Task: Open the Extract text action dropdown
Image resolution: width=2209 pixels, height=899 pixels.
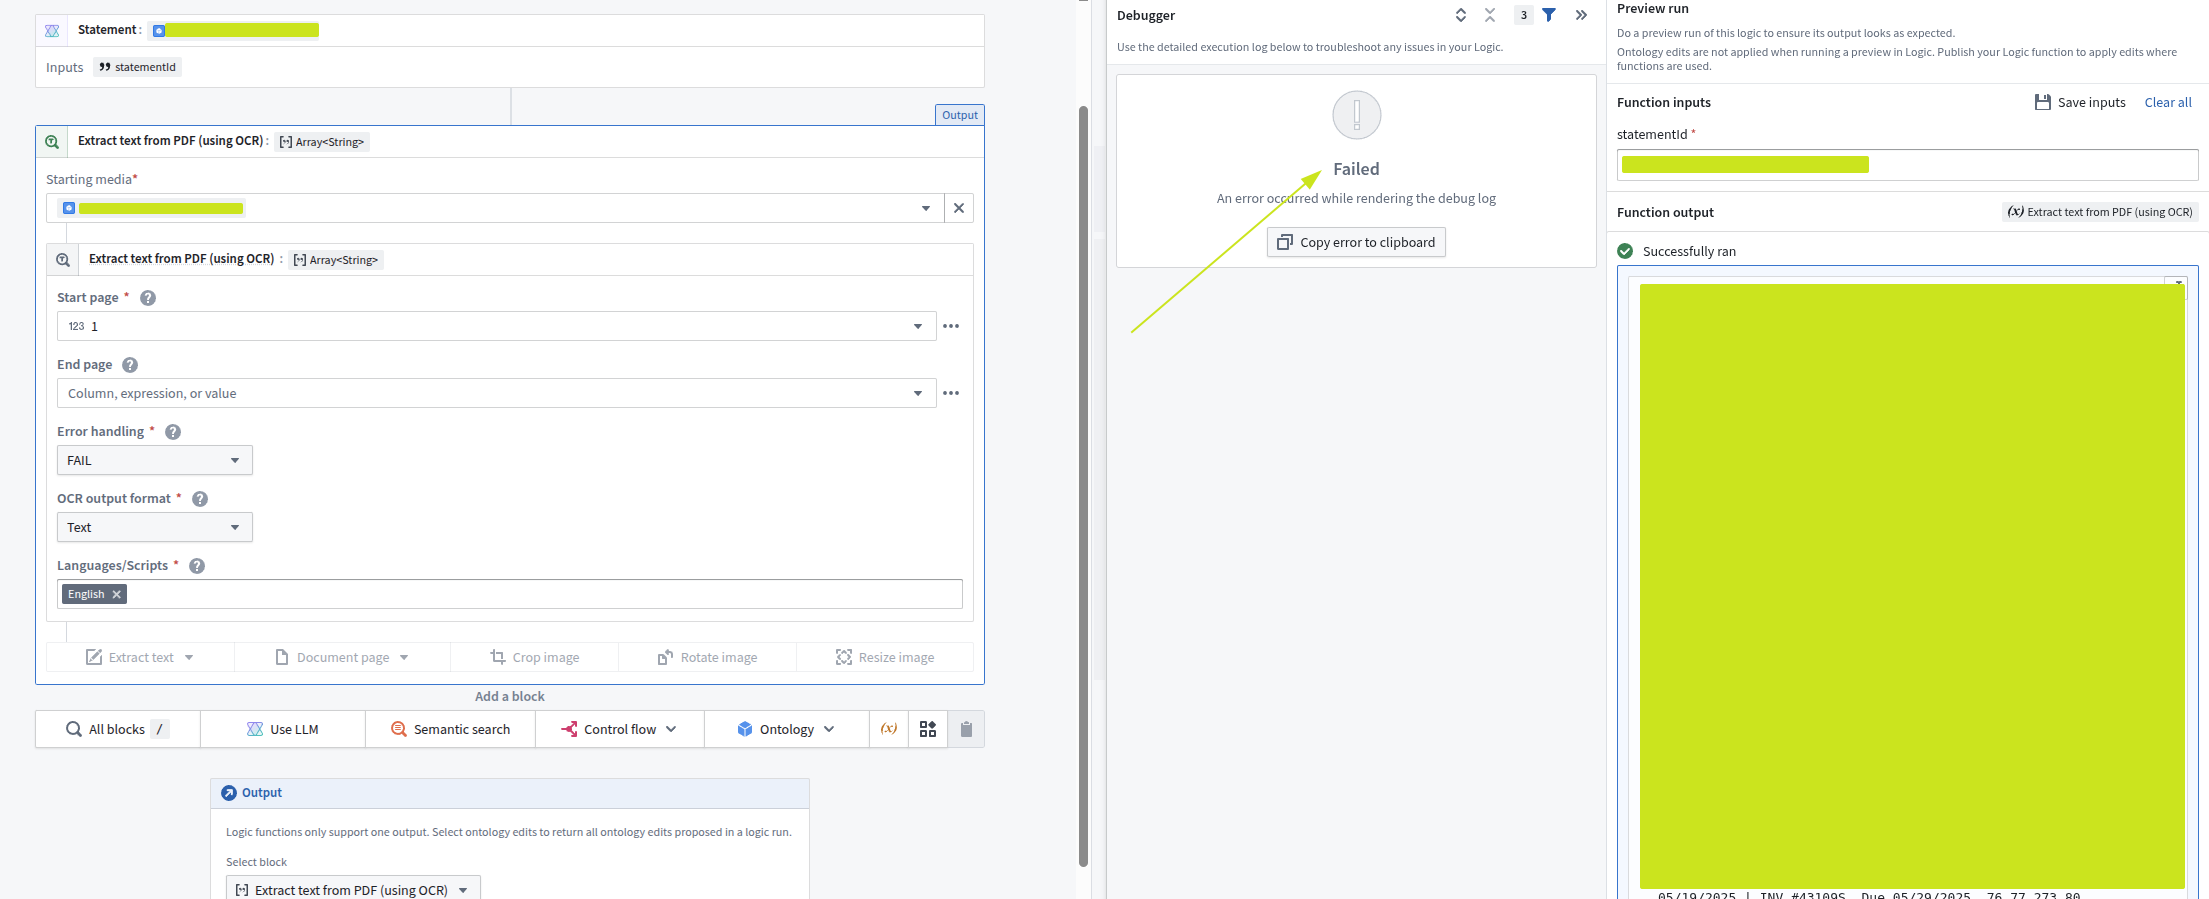Action: coord(140,657)
